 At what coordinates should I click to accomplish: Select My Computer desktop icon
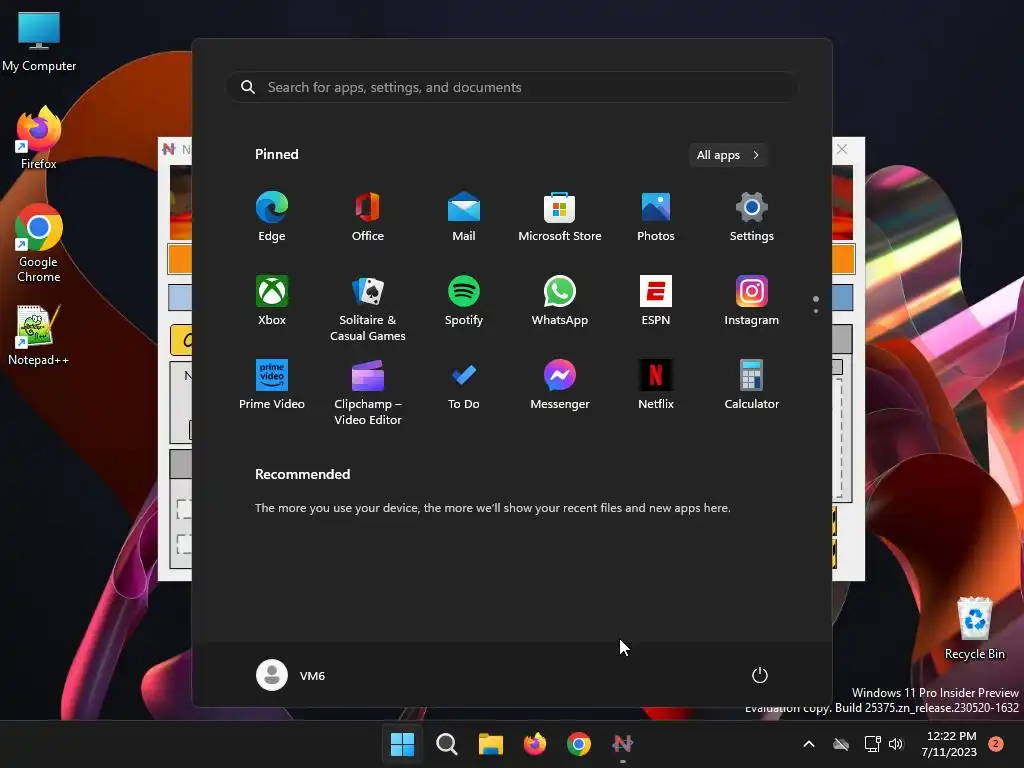click(x=39, y=41)
